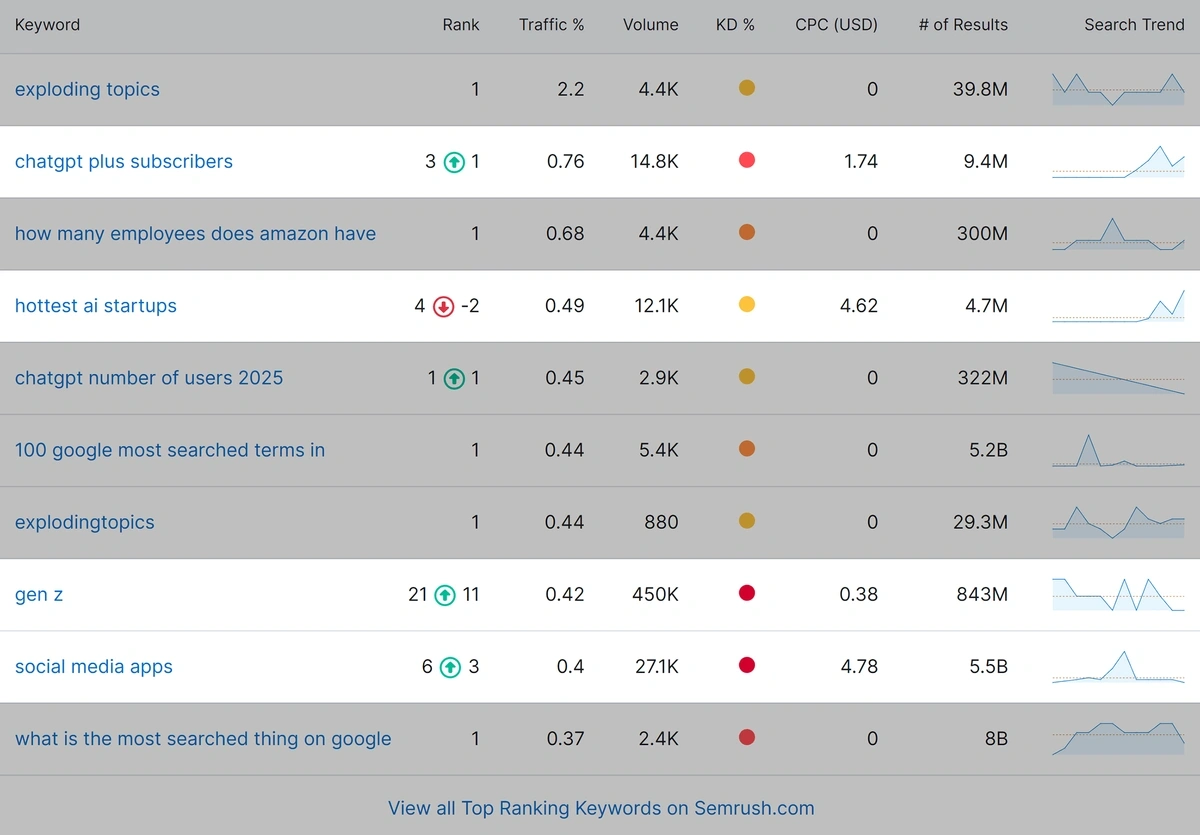Viewport: 1200px width, 835px height.
Task: Click red down-arrow icon for hottest ai startups
Action: tap(444, 306)
